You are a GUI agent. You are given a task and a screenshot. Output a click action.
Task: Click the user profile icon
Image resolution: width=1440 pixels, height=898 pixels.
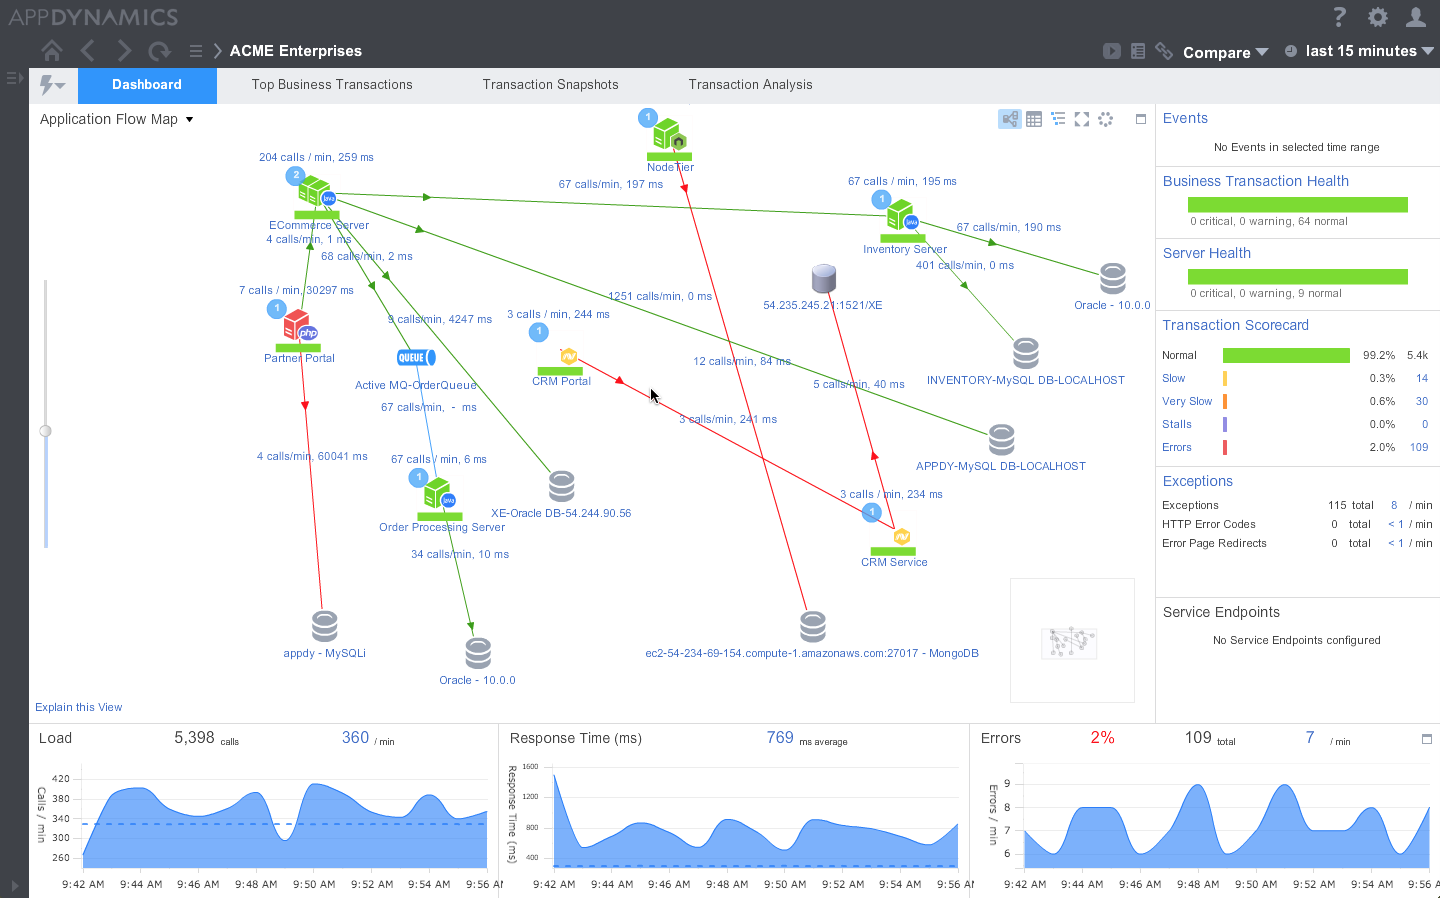pos(1417,17)
